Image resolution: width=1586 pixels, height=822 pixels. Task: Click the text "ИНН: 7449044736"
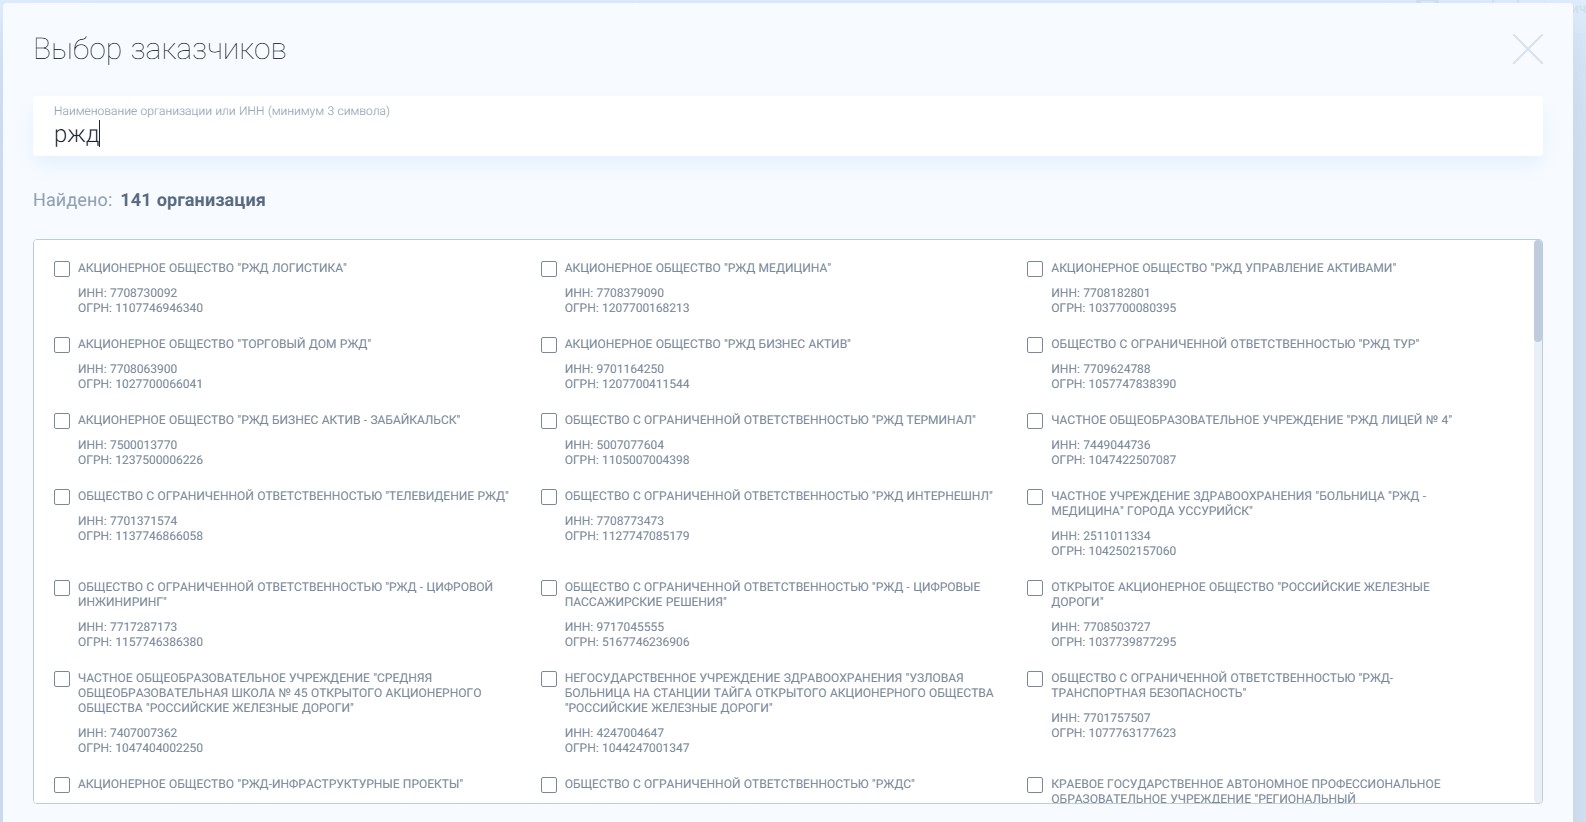[1101, 445]
